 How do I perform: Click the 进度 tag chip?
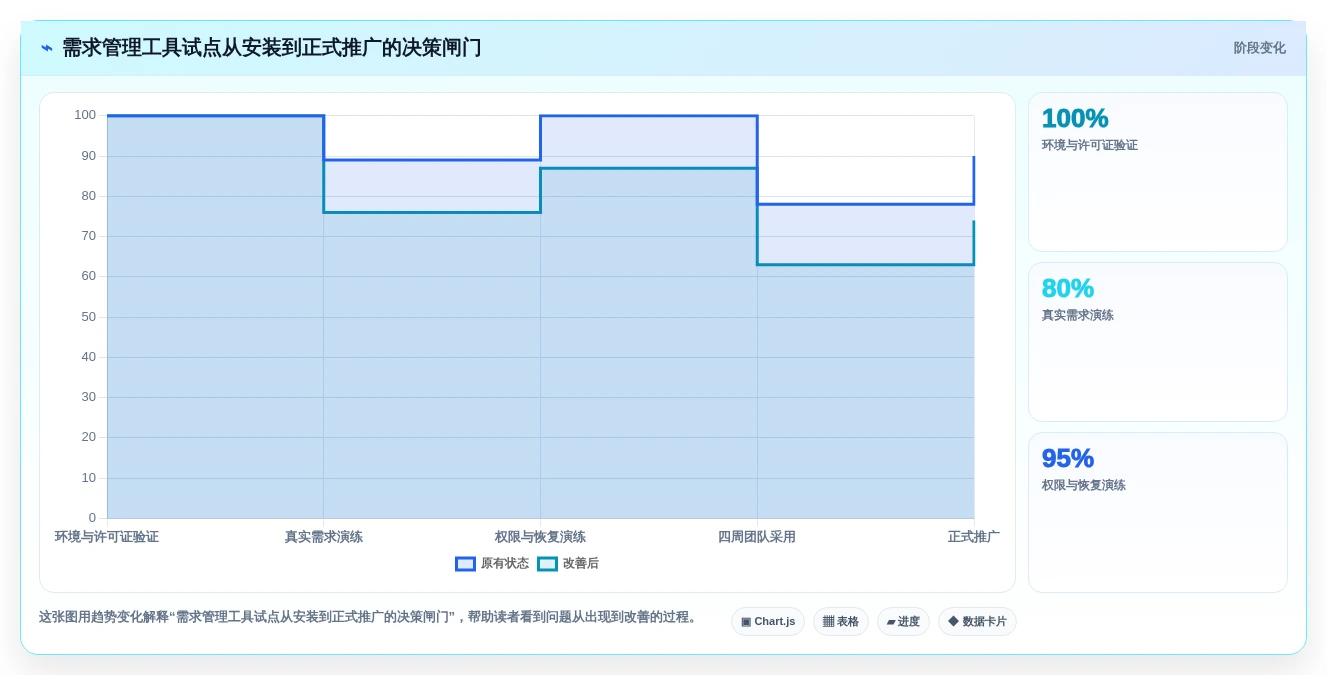pos(903,622)
